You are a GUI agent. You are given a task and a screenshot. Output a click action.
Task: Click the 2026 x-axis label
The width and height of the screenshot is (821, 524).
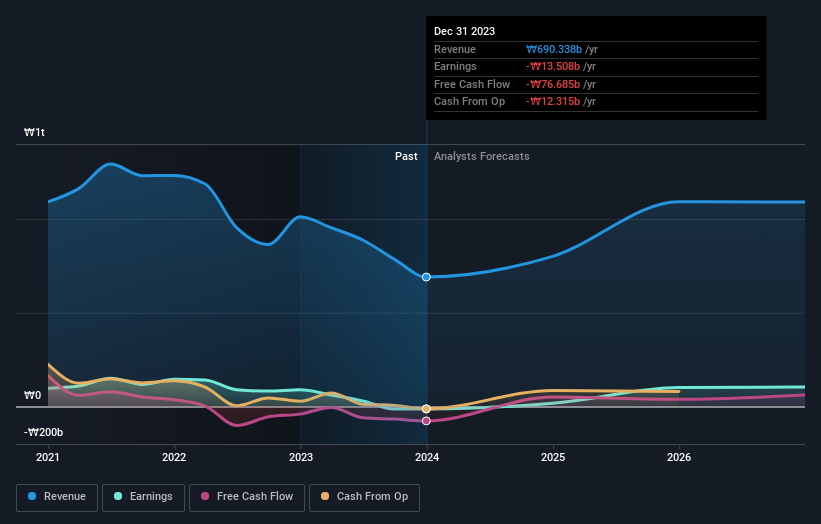click(679, 458)
